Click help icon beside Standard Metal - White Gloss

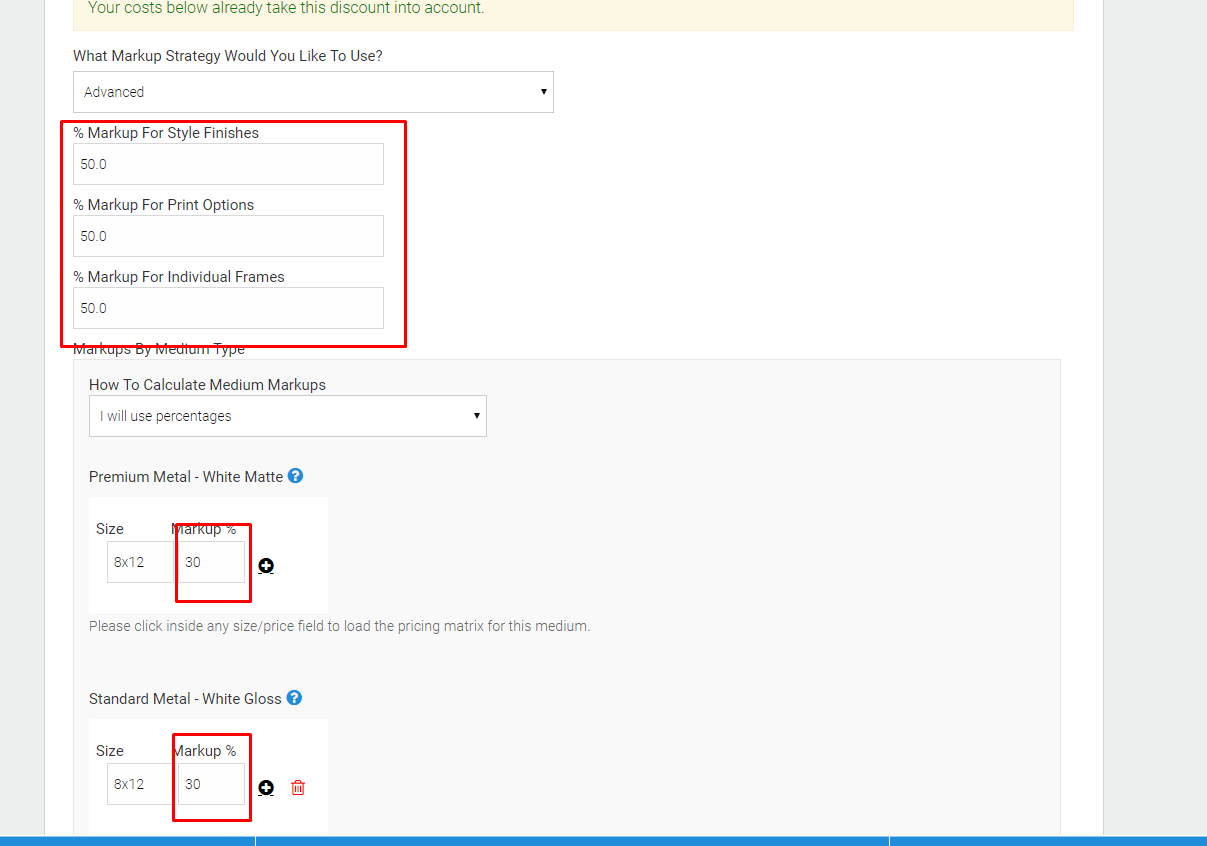click(294, 698)
